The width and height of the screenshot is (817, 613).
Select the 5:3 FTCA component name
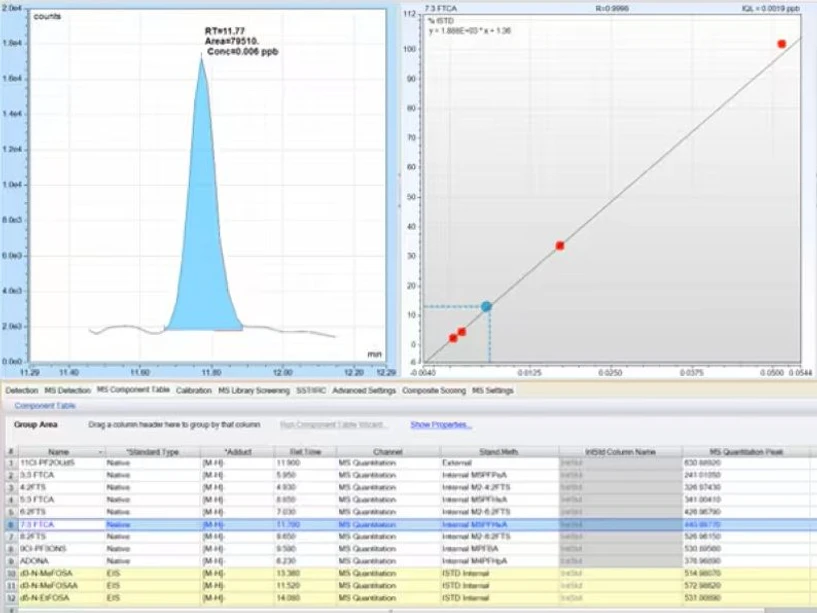36,500
